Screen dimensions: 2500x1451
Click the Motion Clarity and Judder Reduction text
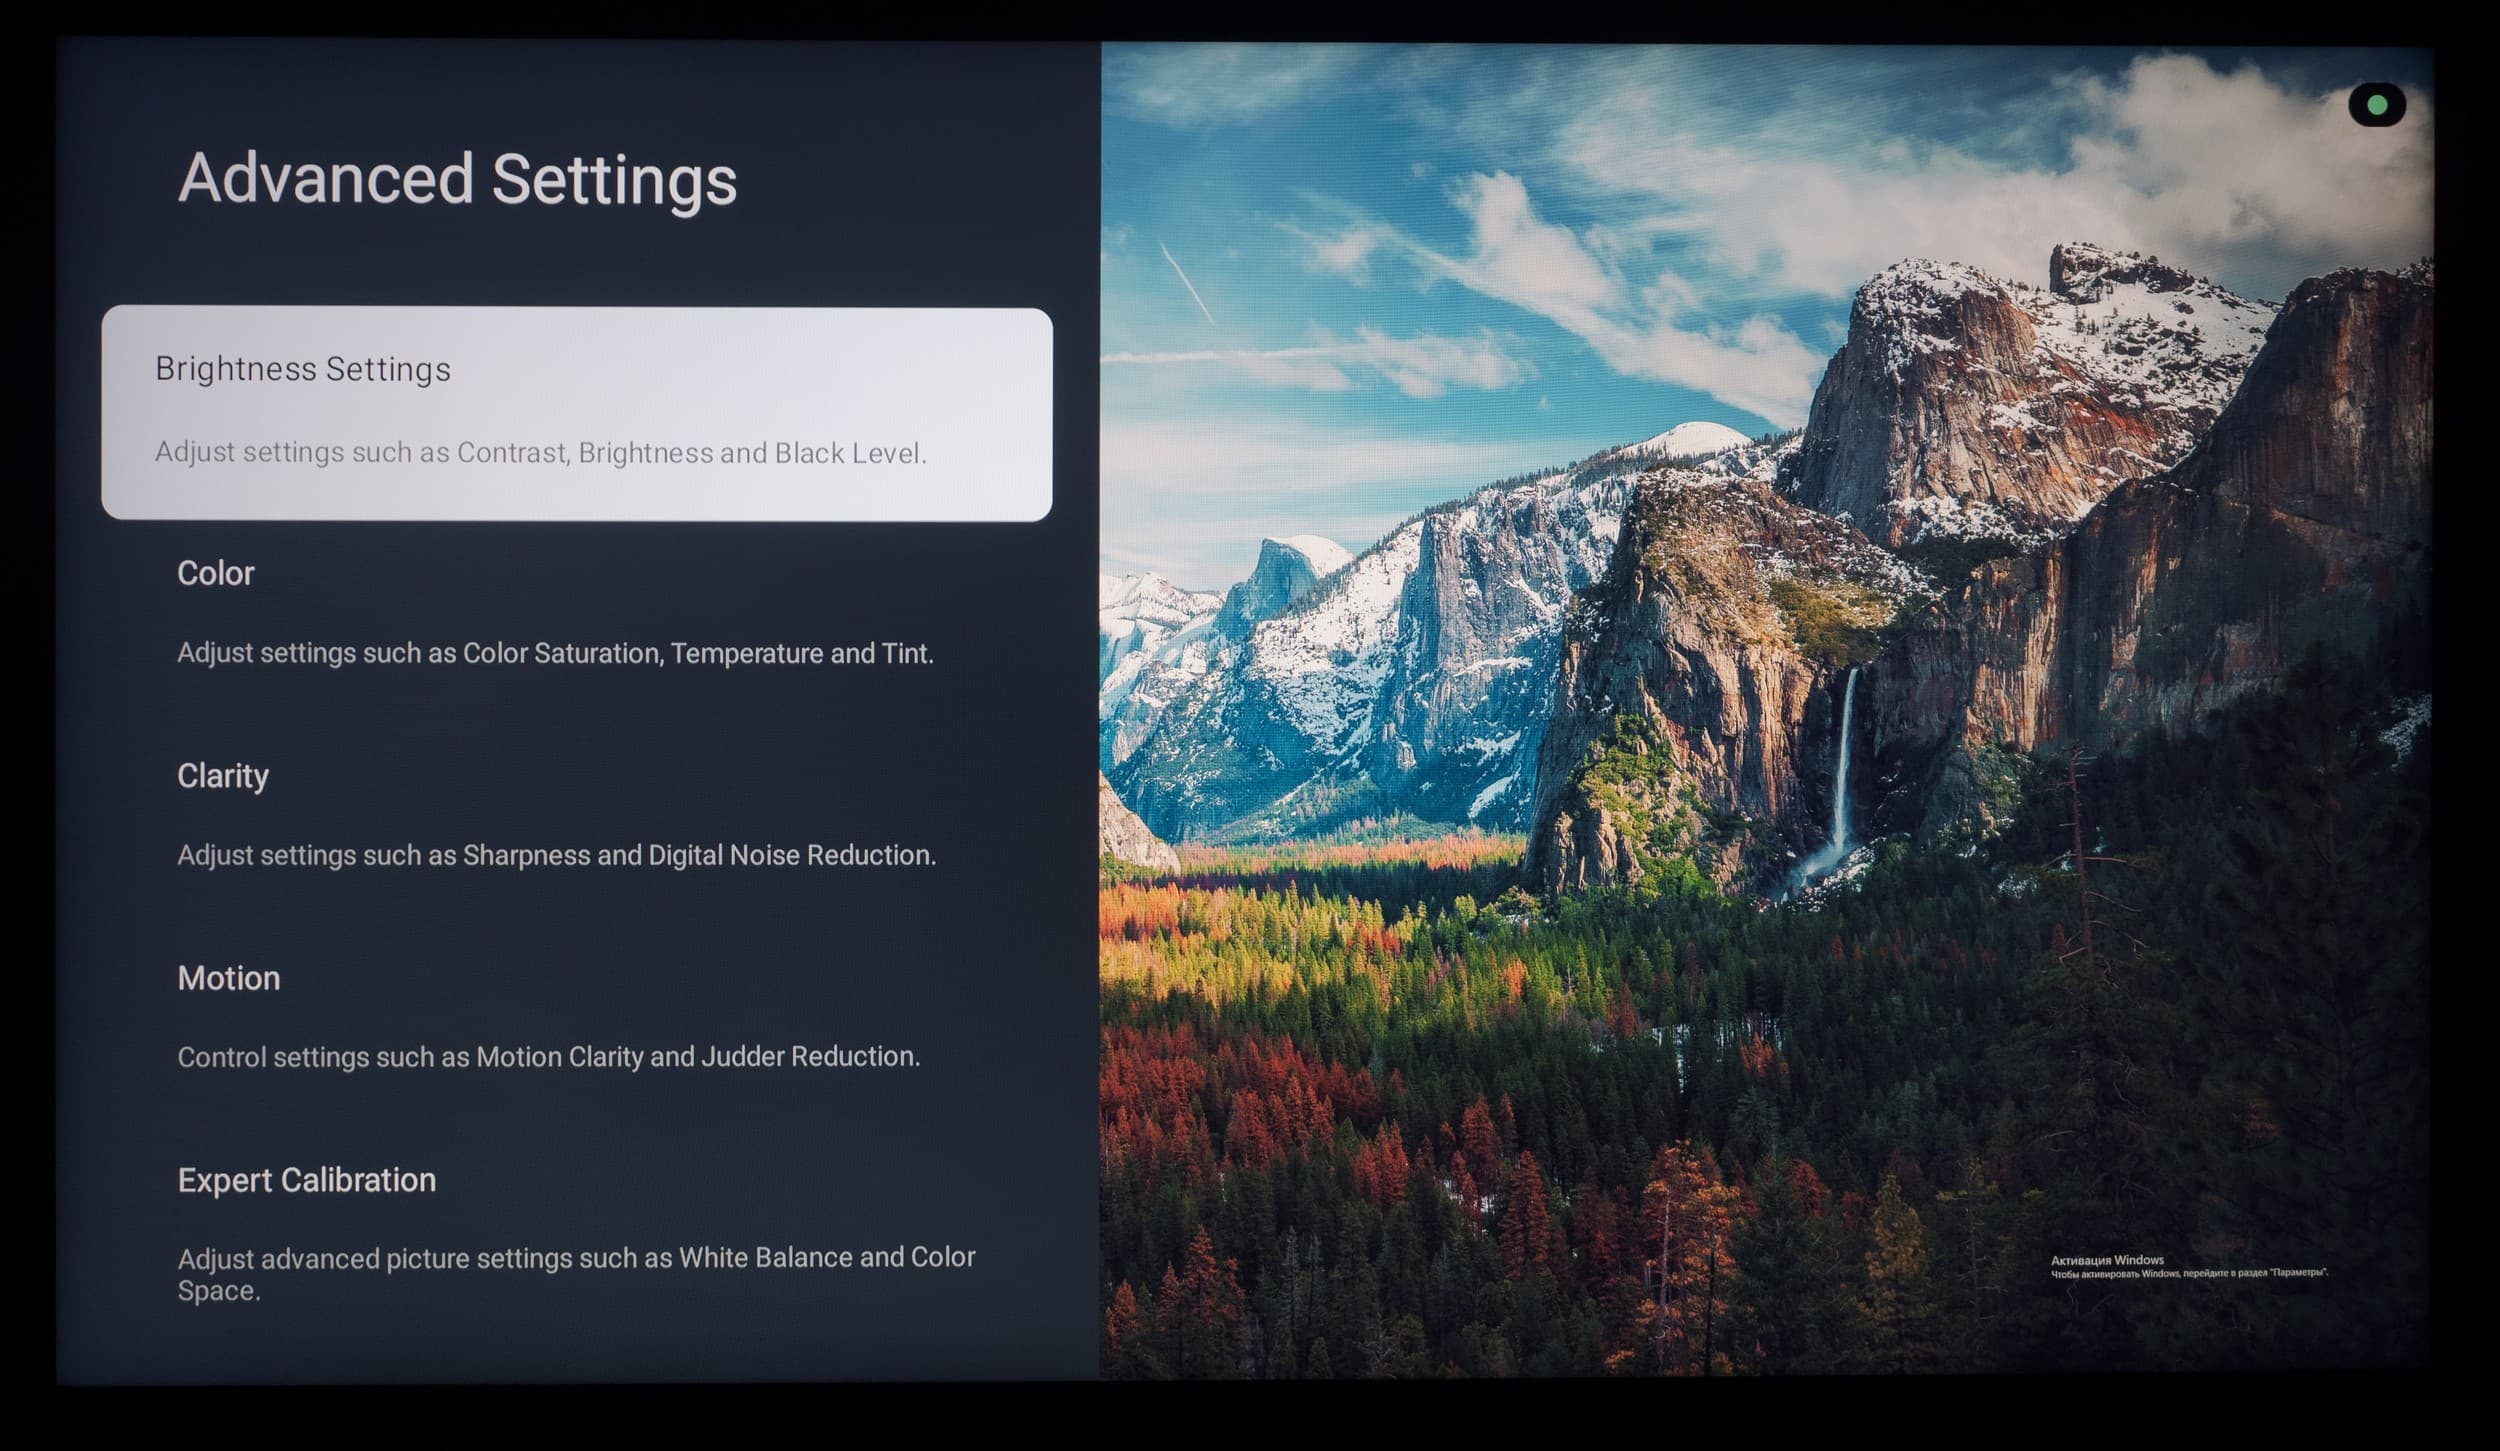548,1057
